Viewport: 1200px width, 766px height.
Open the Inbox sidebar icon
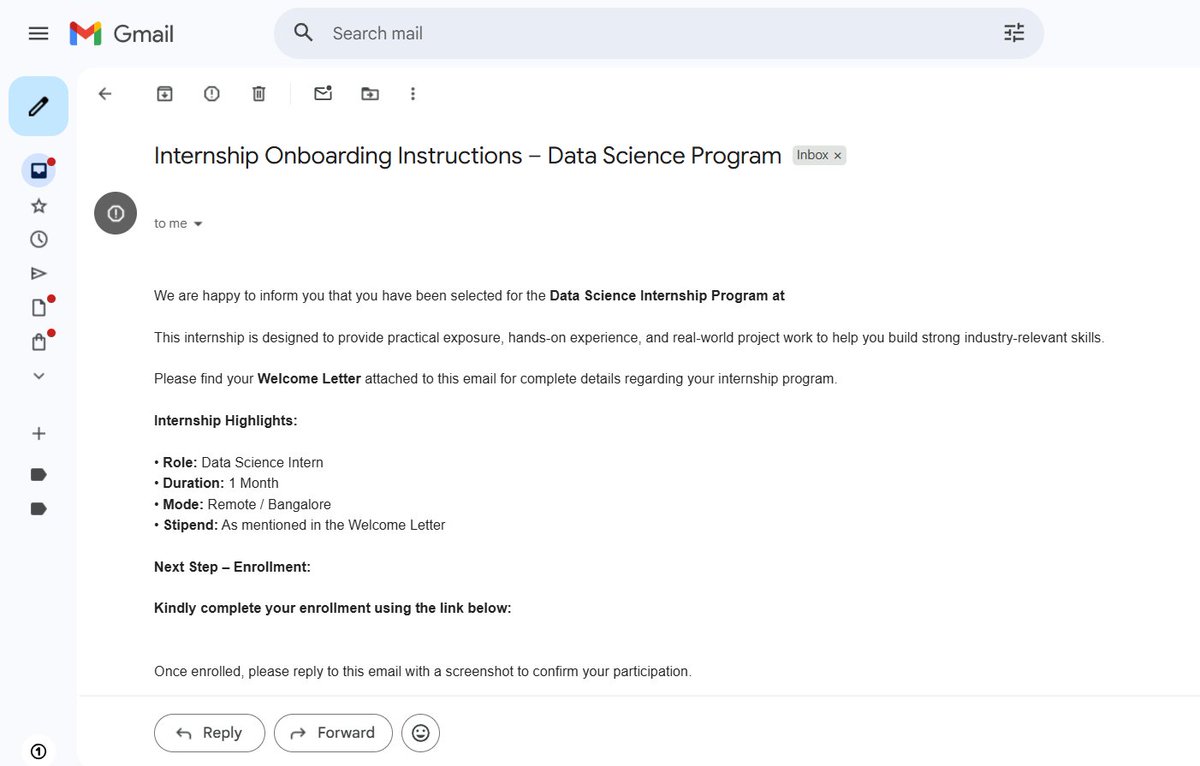pos(38,171)
